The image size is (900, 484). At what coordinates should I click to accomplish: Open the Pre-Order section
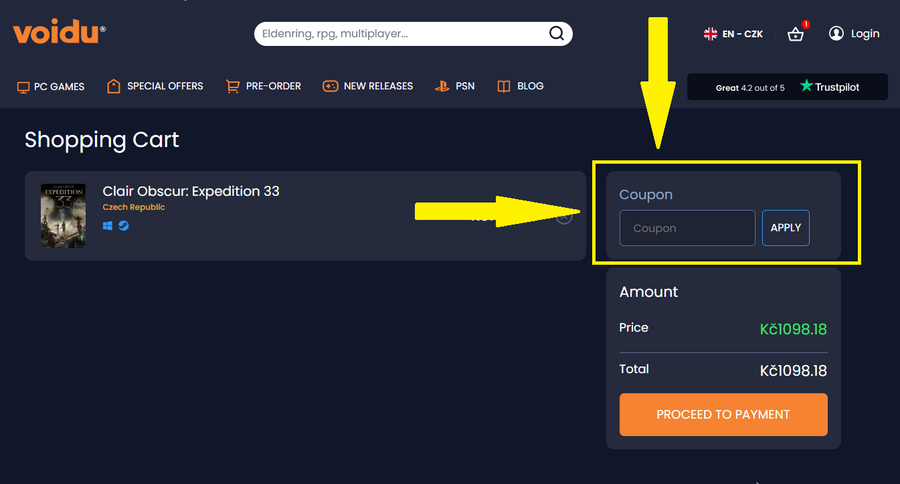[x=263, y=86]
